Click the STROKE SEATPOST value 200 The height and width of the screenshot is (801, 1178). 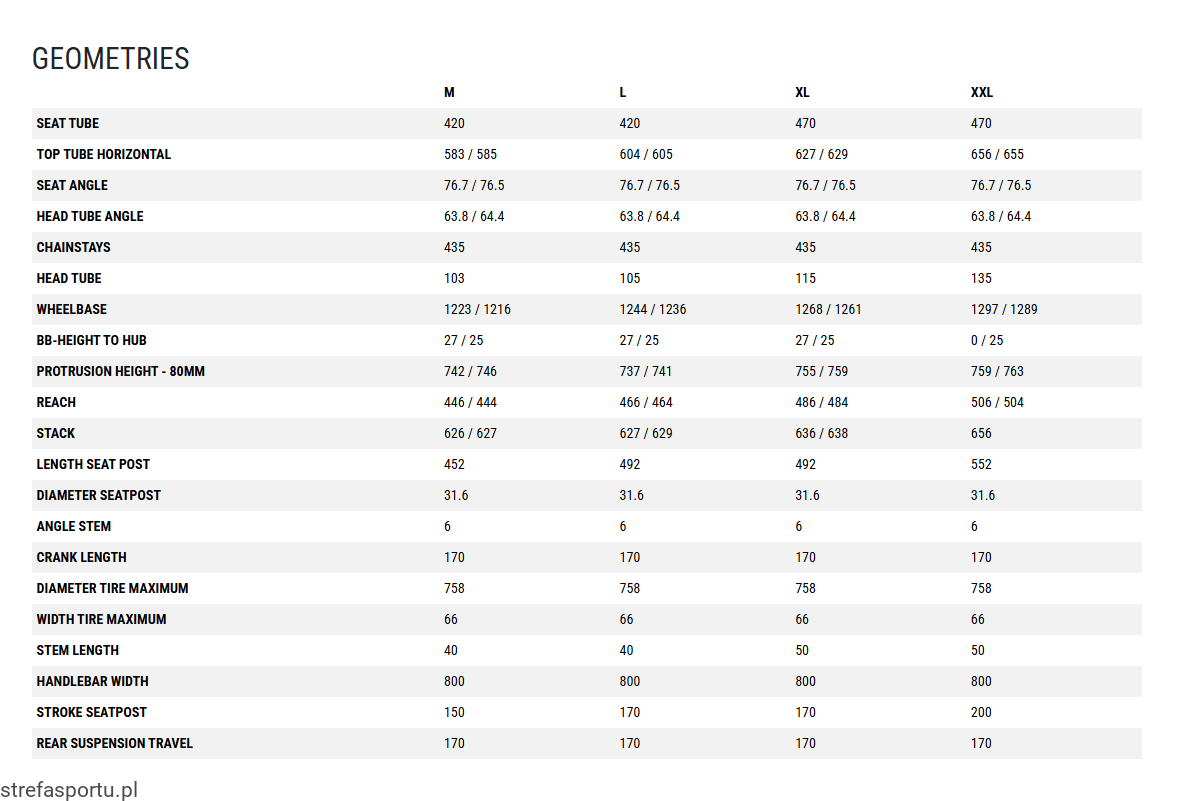981,712
